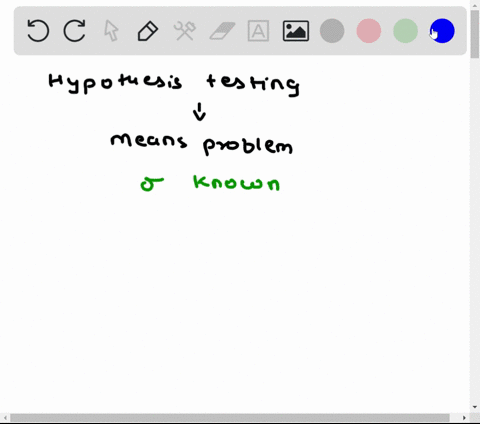Screen dimensions: 480x424
Task: Choose the pen drawing tool
Action: coord(148,31)
